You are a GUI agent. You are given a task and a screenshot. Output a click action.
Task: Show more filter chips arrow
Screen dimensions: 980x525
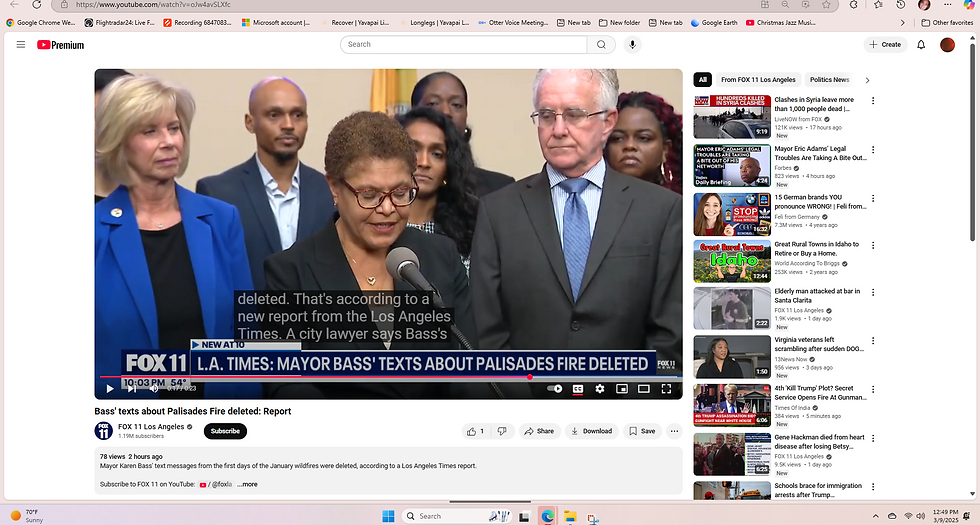867,80
